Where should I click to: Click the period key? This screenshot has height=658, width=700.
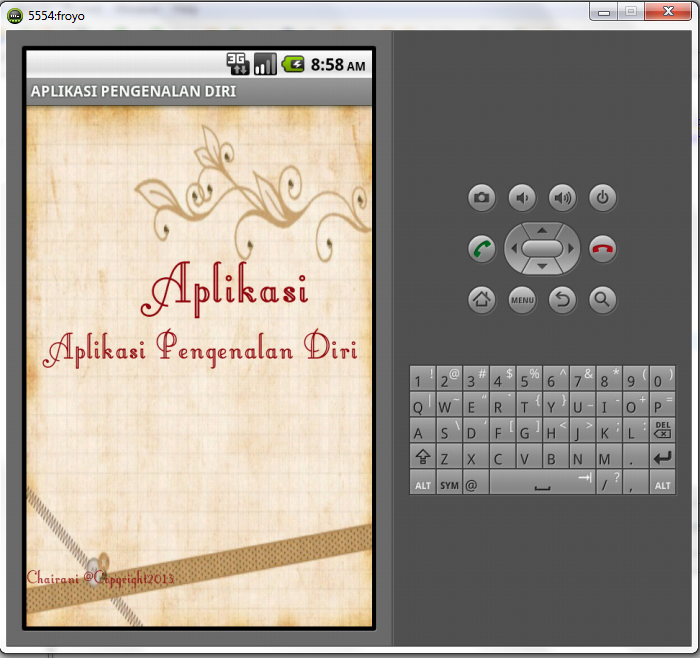(636, 457)
